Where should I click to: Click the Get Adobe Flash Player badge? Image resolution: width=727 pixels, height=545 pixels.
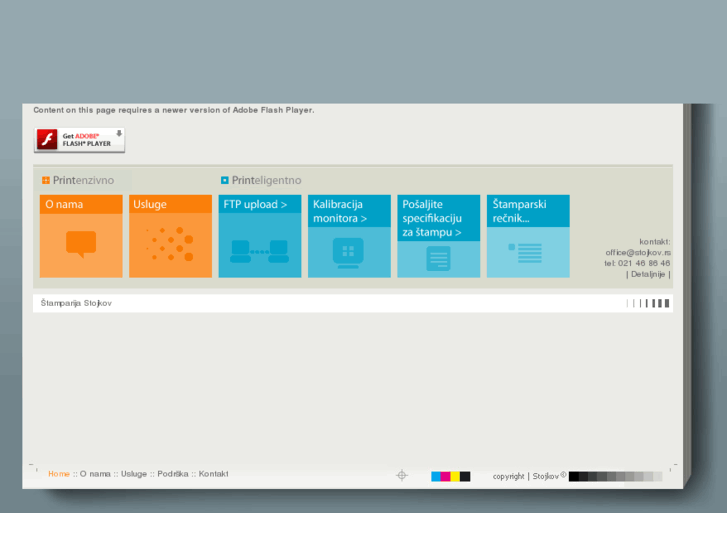click(79, 140)
